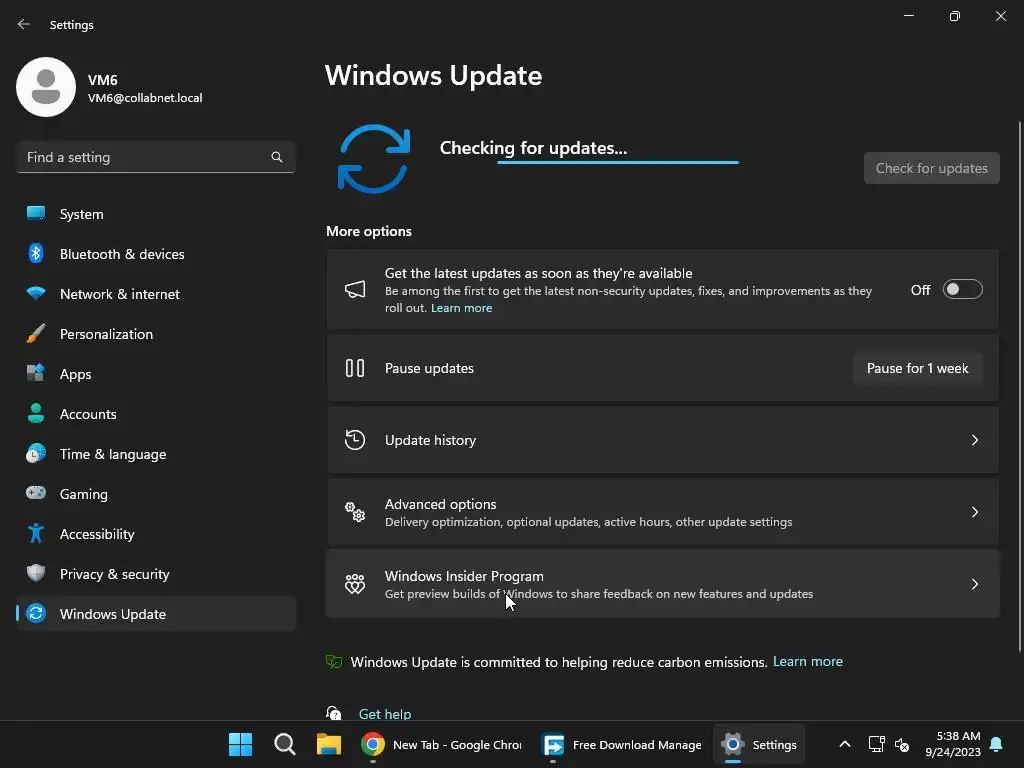Expand Advanced options chevron
Image resolution: width=1024 pixels, height=768 pixels.
click(x=975, y=512)
